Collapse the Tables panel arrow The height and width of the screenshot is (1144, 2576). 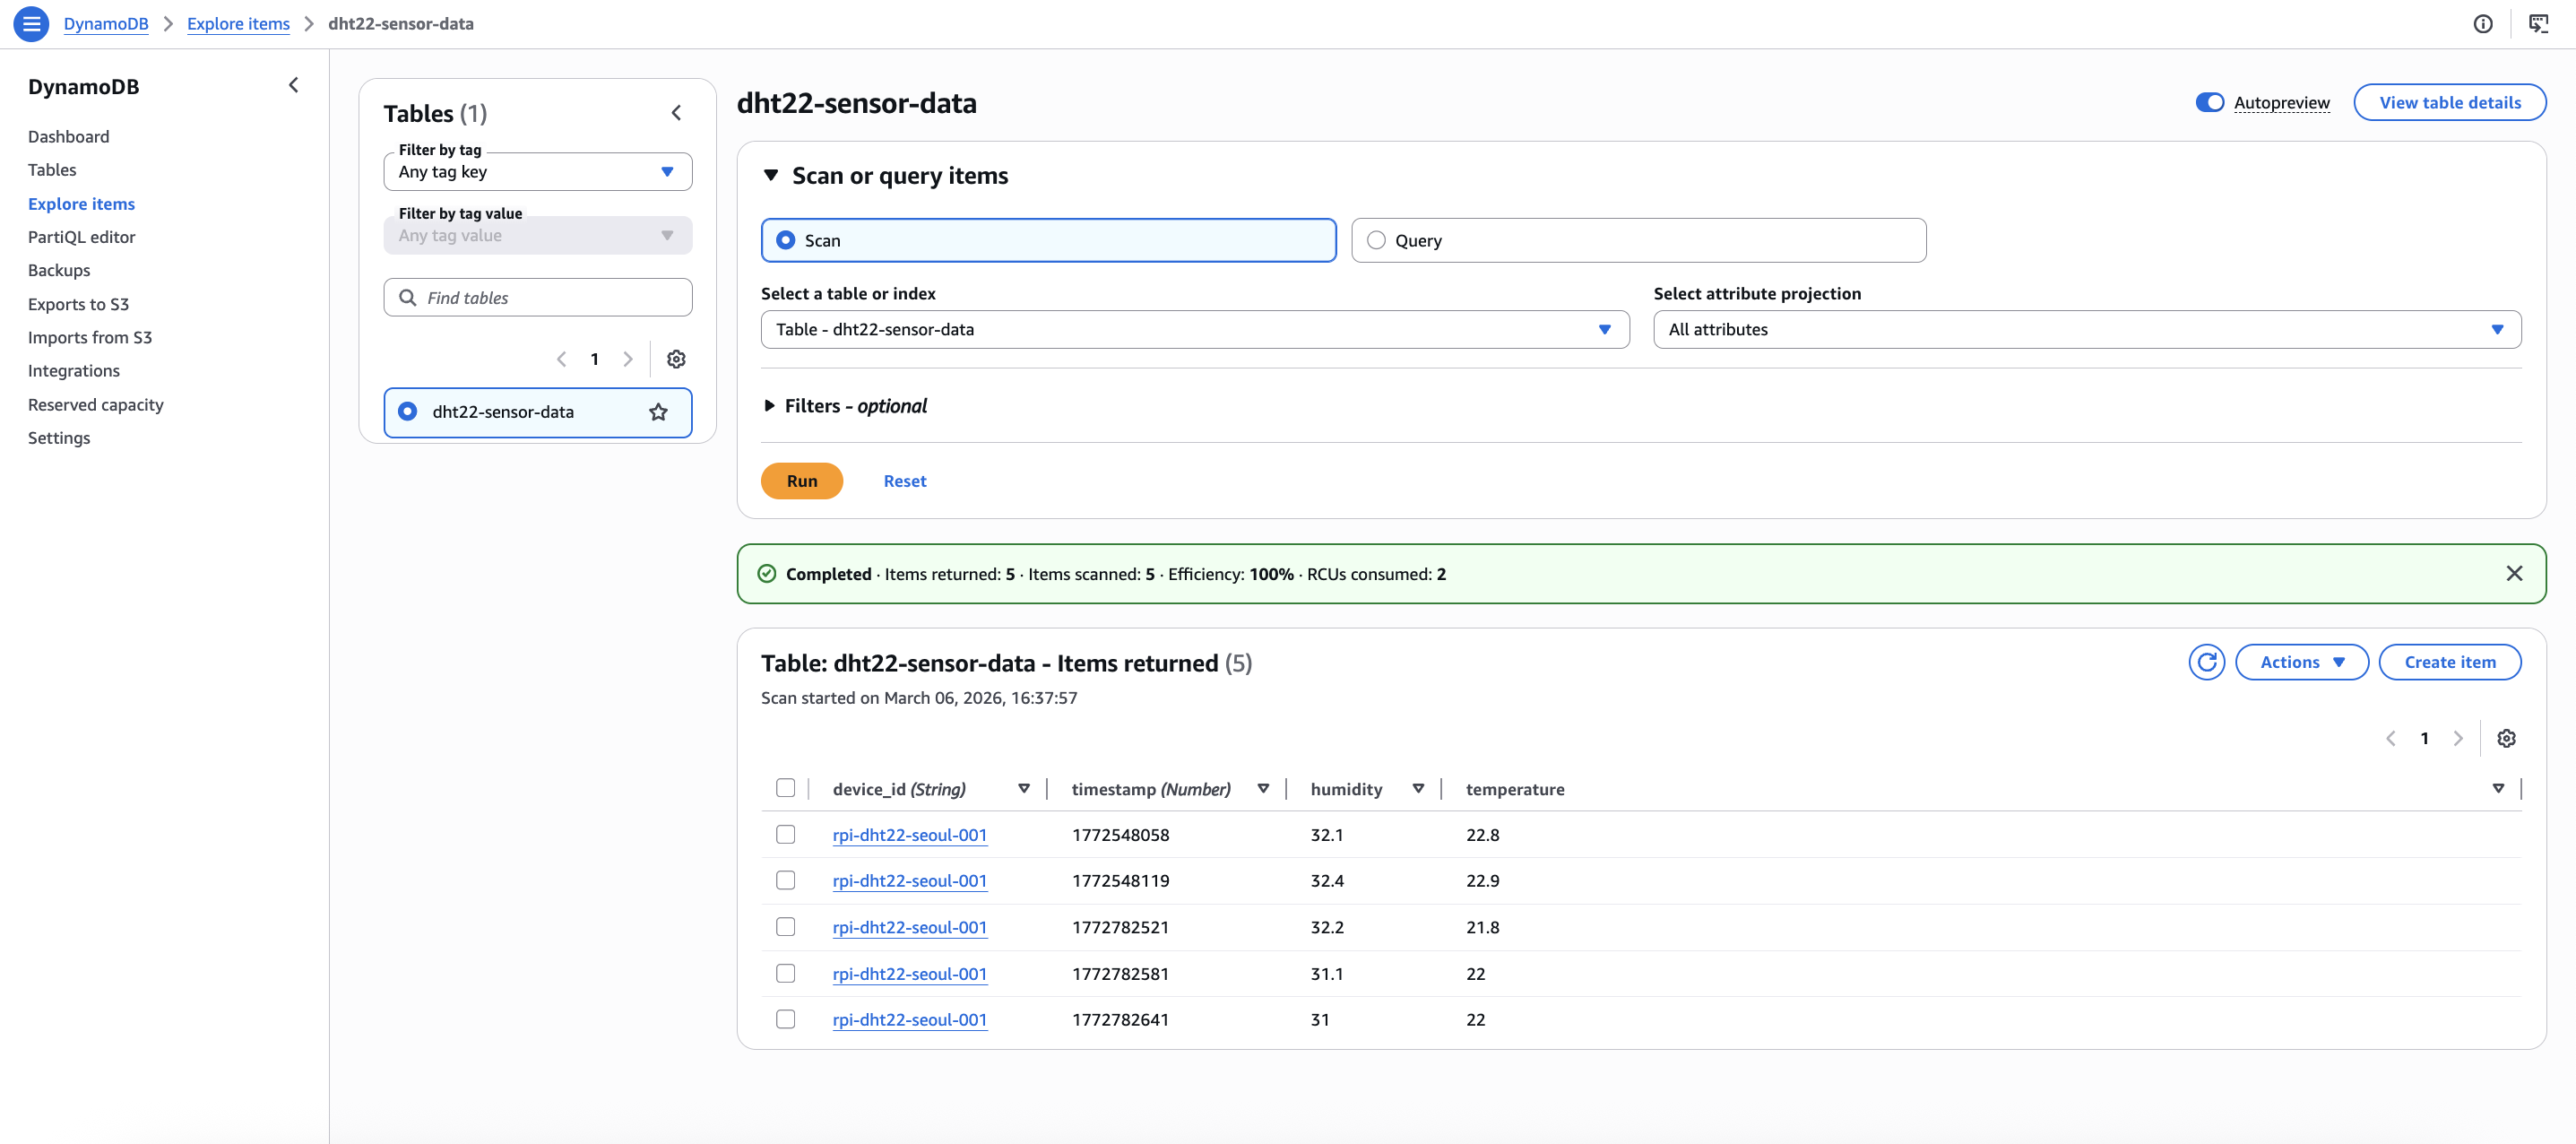coord(676,113)
